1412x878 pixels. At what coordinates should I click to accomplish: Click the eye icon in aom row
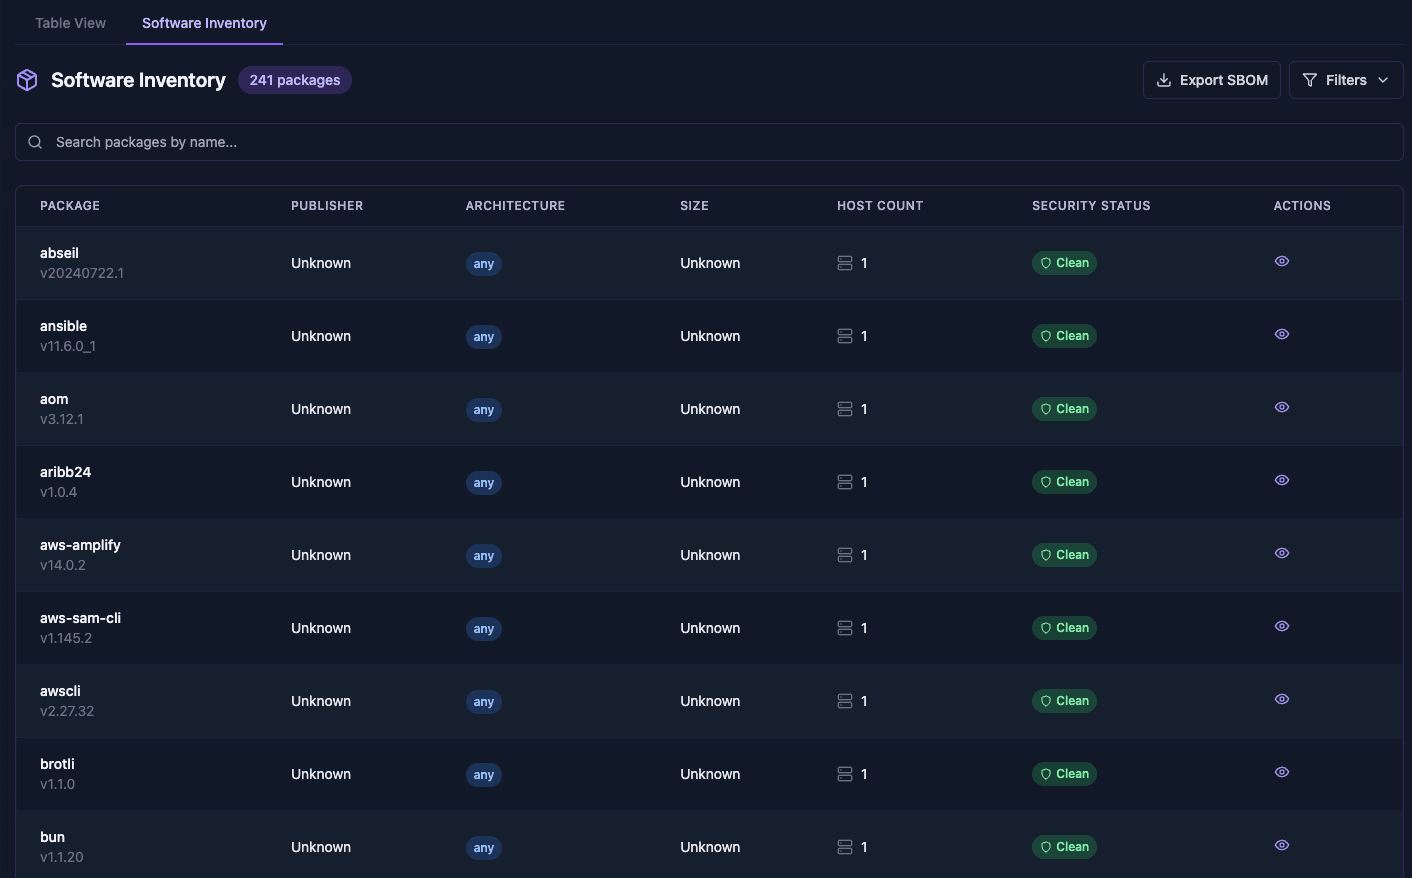pos(1281,408)
